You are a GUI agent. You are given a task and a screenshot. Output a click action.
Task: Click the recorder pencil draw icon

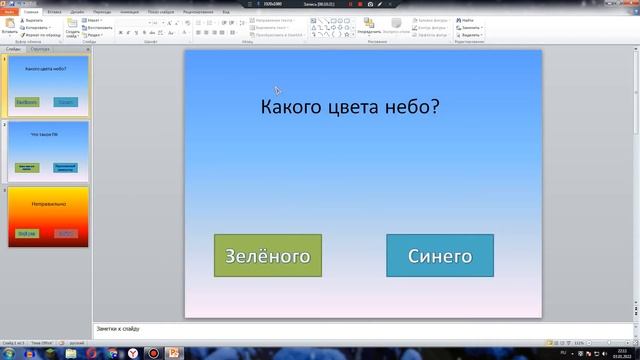click(x=380, y=4)
